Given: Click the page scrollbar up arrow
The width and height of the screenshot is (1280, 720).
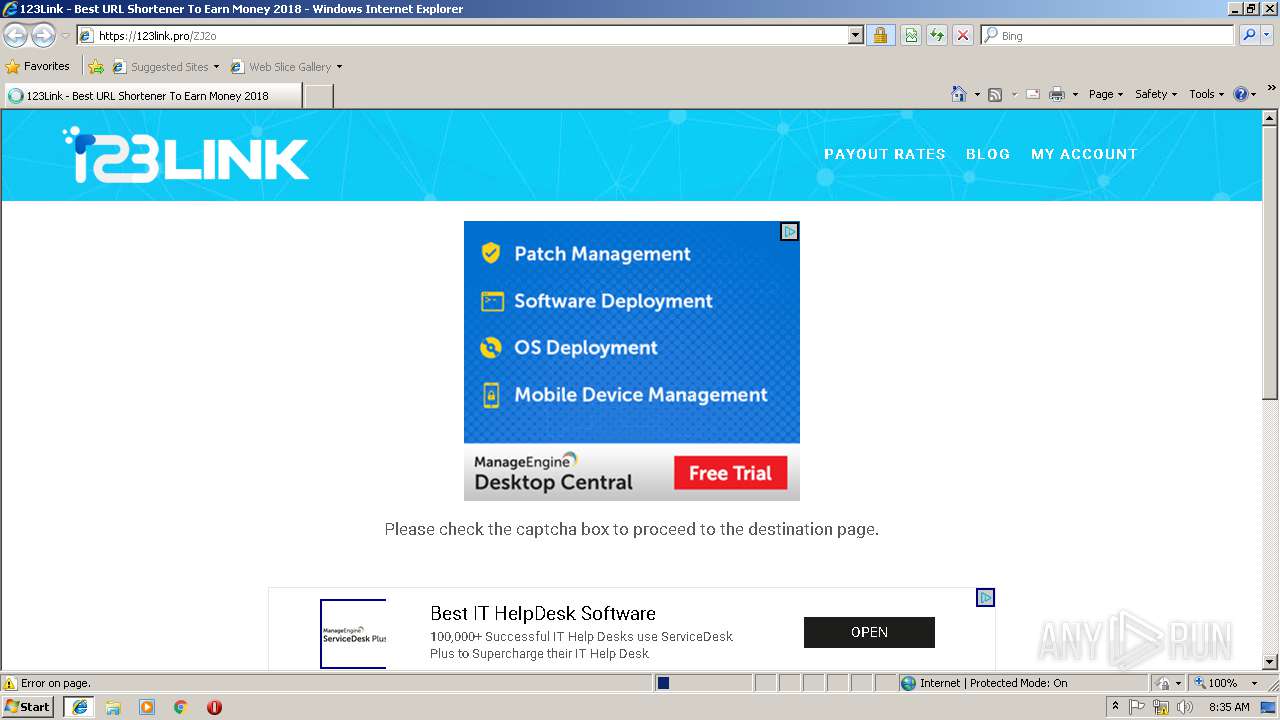Looking at the screenshot, I should [x=1270, y=119].
